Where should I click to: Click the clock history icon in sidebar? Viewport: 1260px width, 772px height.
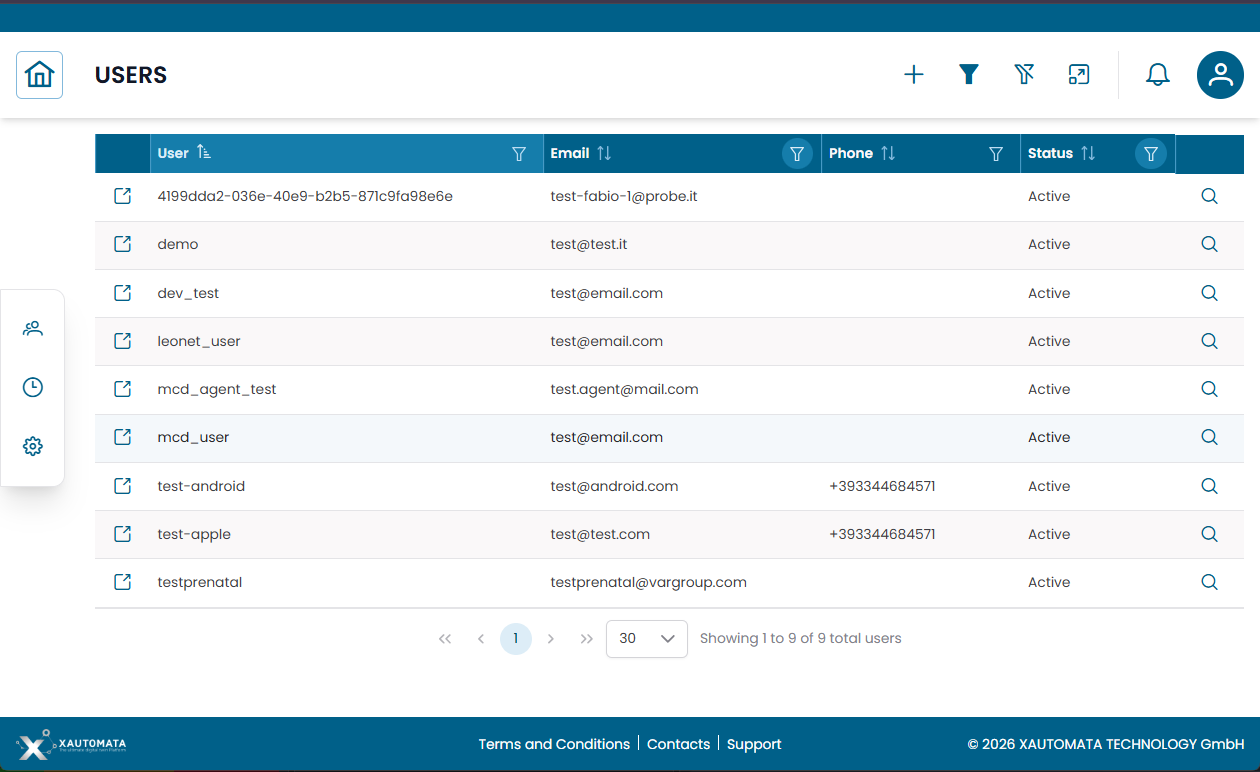click(33, 387)
